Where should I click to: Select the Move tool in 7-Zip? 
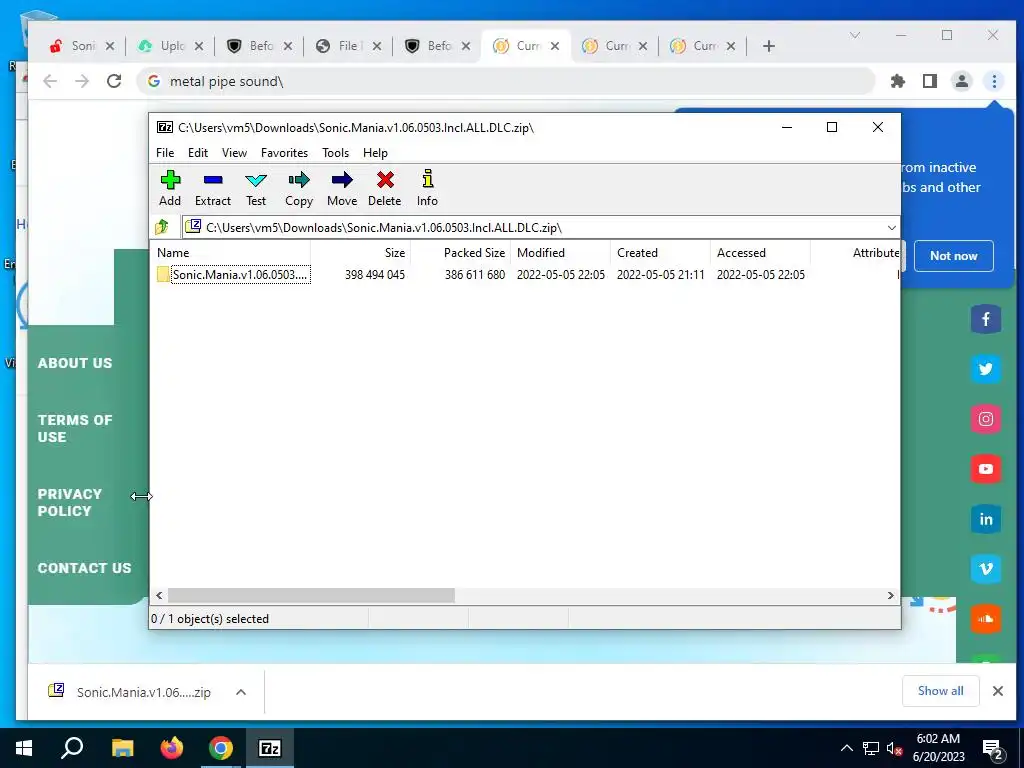click(342, 189)
